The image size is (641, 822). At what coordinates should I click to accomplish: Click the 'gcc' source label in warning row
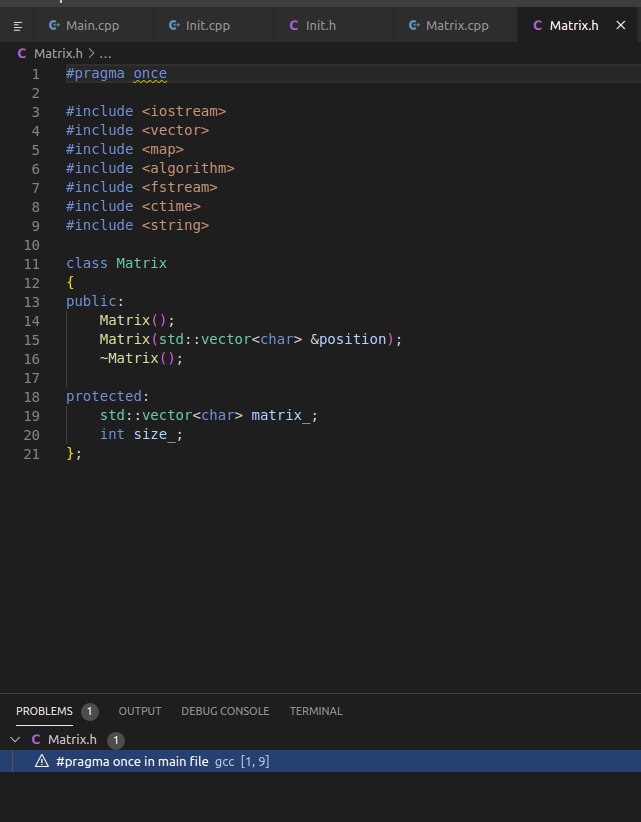(x=224, y=762)
